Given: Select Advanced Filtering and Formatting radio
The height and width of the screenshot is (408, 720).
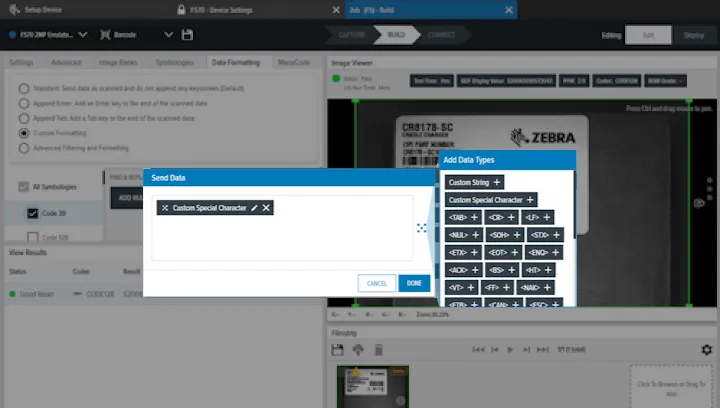Looking at the screenshot, I should point(24,148).
